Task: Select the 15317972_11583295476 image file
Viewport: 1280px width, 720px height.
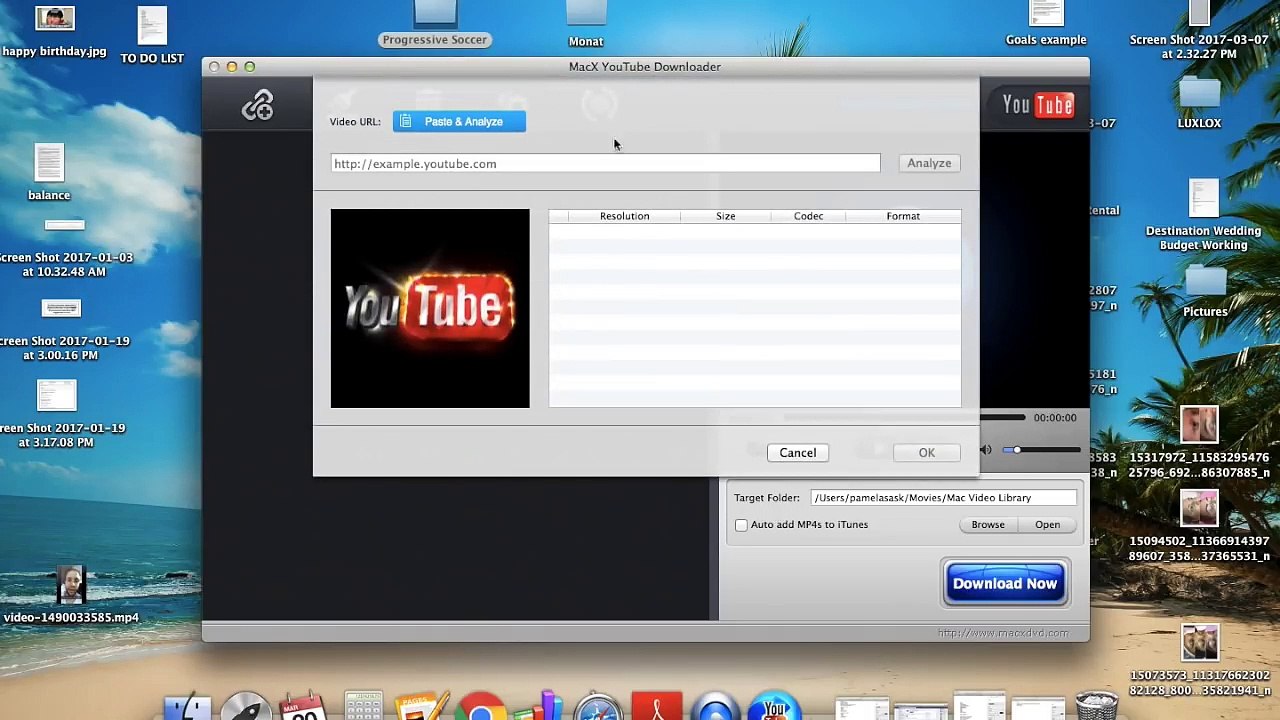Action: (x=1199, y=442)
